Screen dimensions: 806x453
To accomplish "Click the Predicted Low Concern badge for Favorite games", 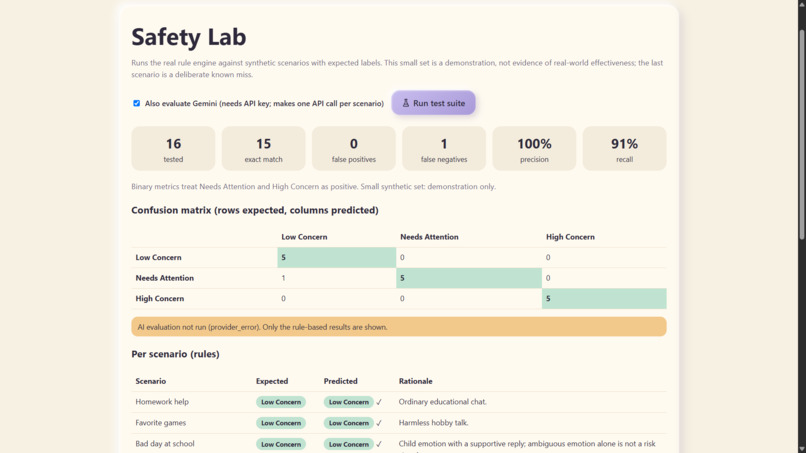I will pos(349,423).
